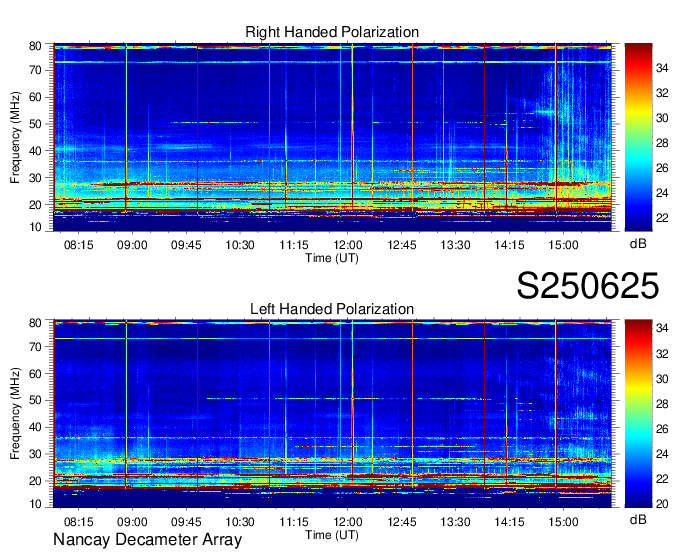Click the 08:15 tick label on top plot

pyautogui.click(x=78, y=245)
